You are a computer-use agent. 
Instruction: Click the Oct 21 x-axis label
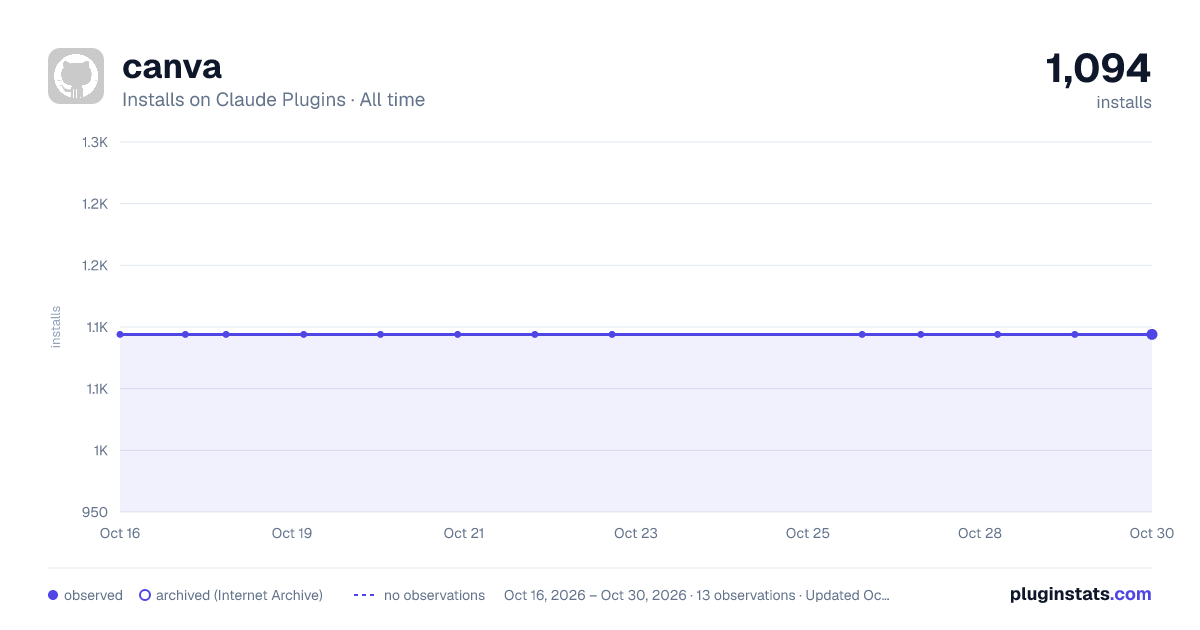pyautogui.click(x=464, y=533)
